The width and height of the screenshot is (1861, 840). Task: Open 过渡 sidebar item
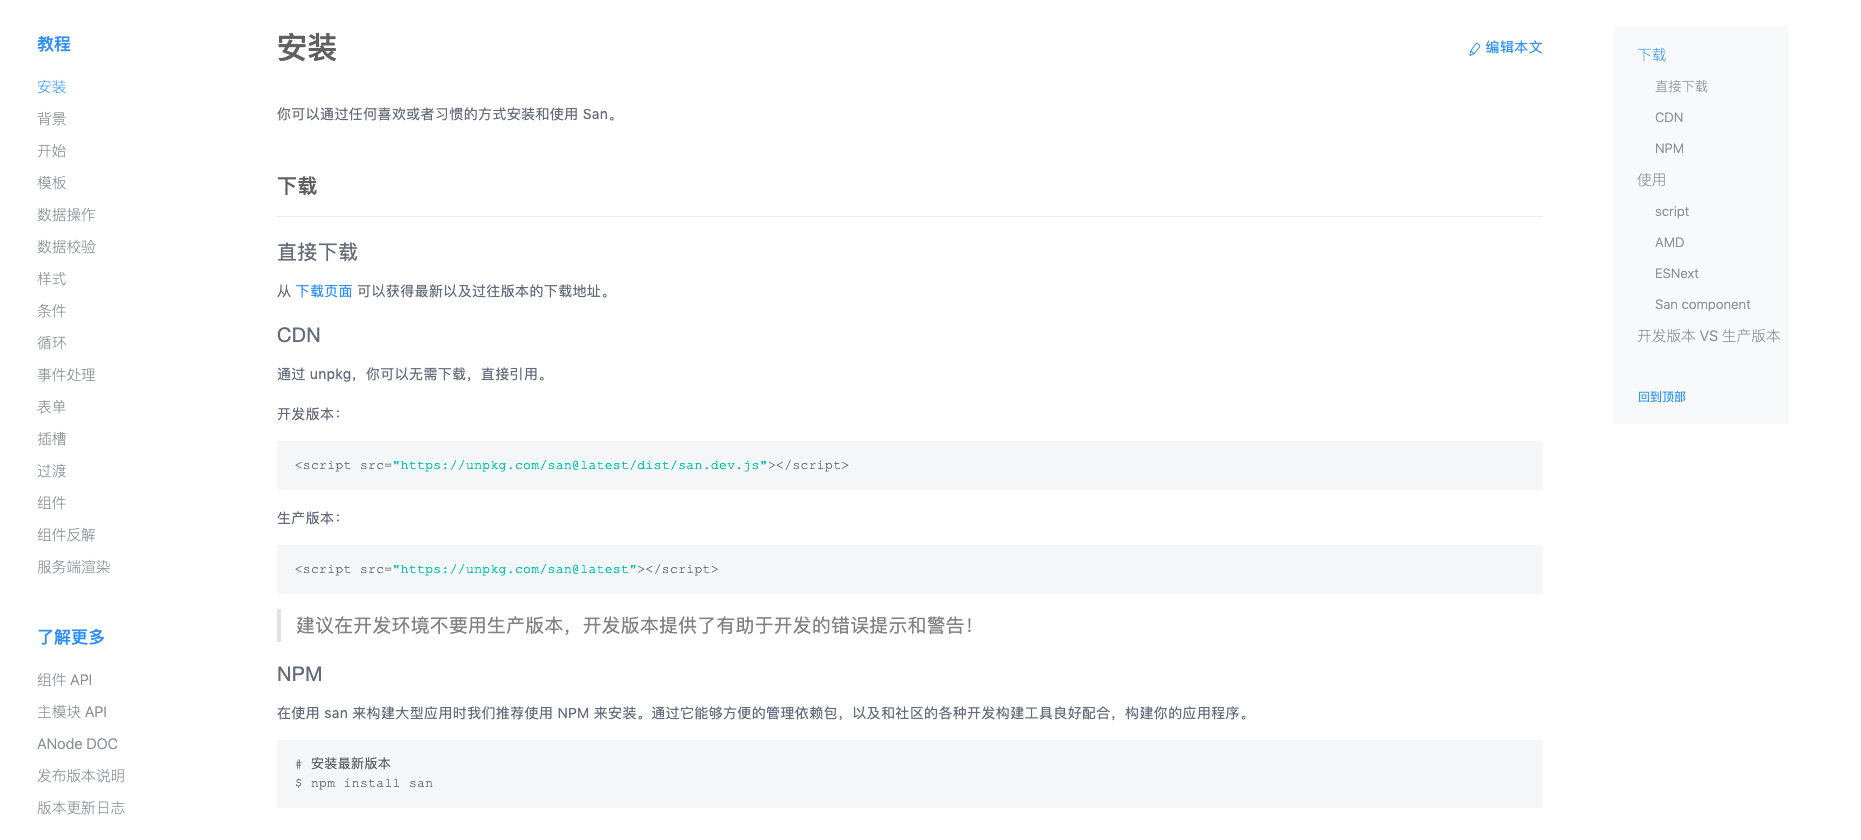click(x=52, y=471)
